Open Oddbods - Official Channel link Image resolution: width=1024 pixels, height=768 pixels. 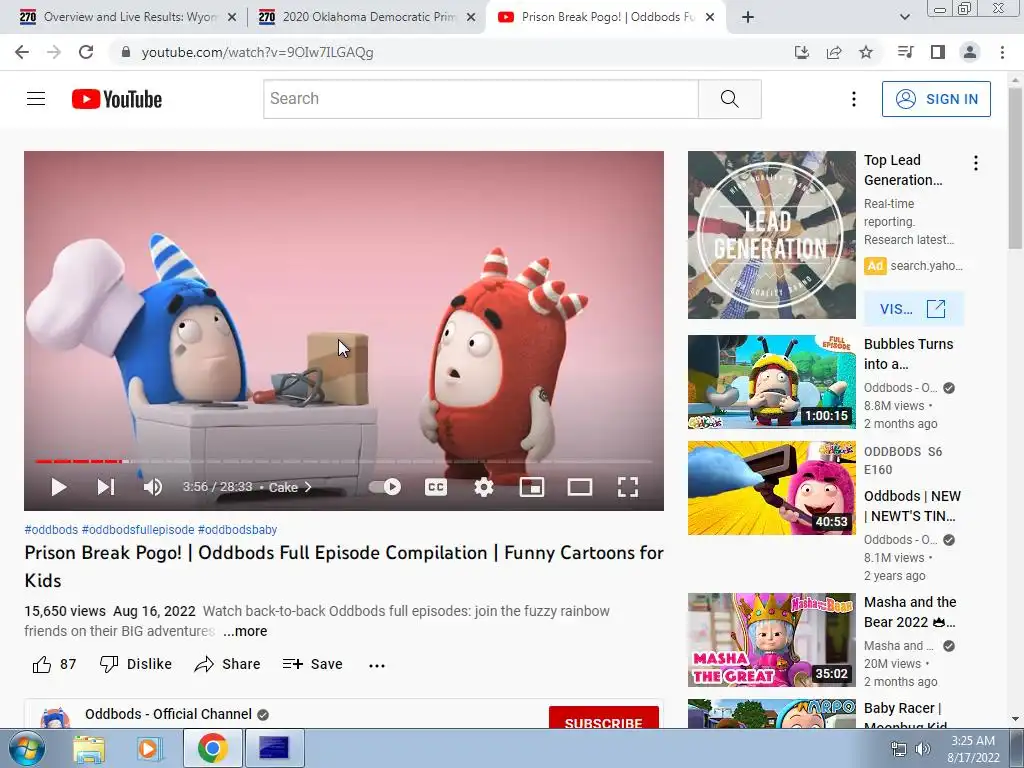tap(168, 714)
